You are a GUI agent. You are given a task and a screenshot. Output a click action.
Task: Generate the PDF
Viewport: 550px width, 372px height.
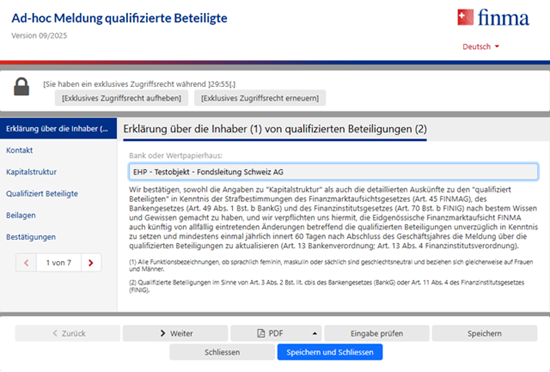(270, 333)
